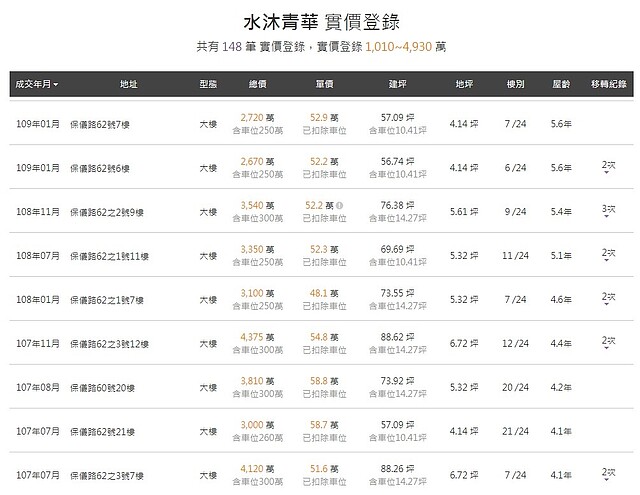The image size is (640, 495).
Task: Expand 3次 transfer record for 保儀路62之2號9樓
Action: point(608,211)
